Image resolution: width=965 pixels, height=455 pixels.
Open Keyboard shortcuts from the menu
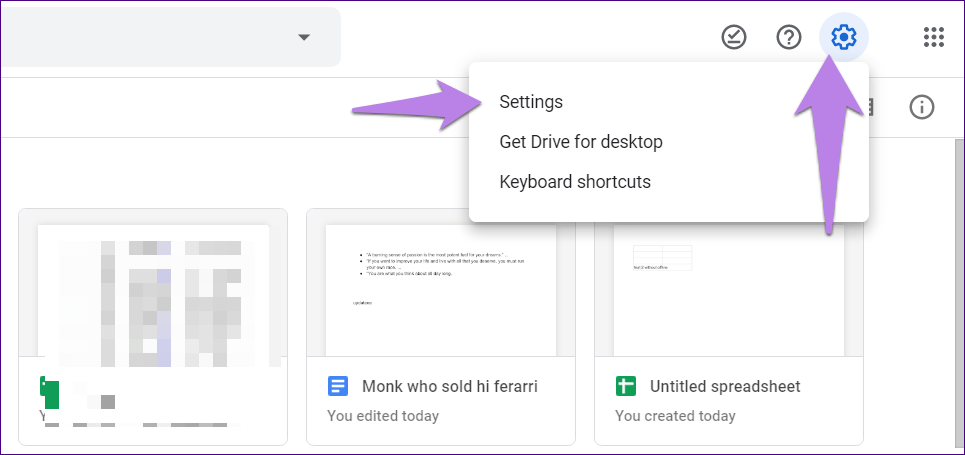click(x=574, y=182)
